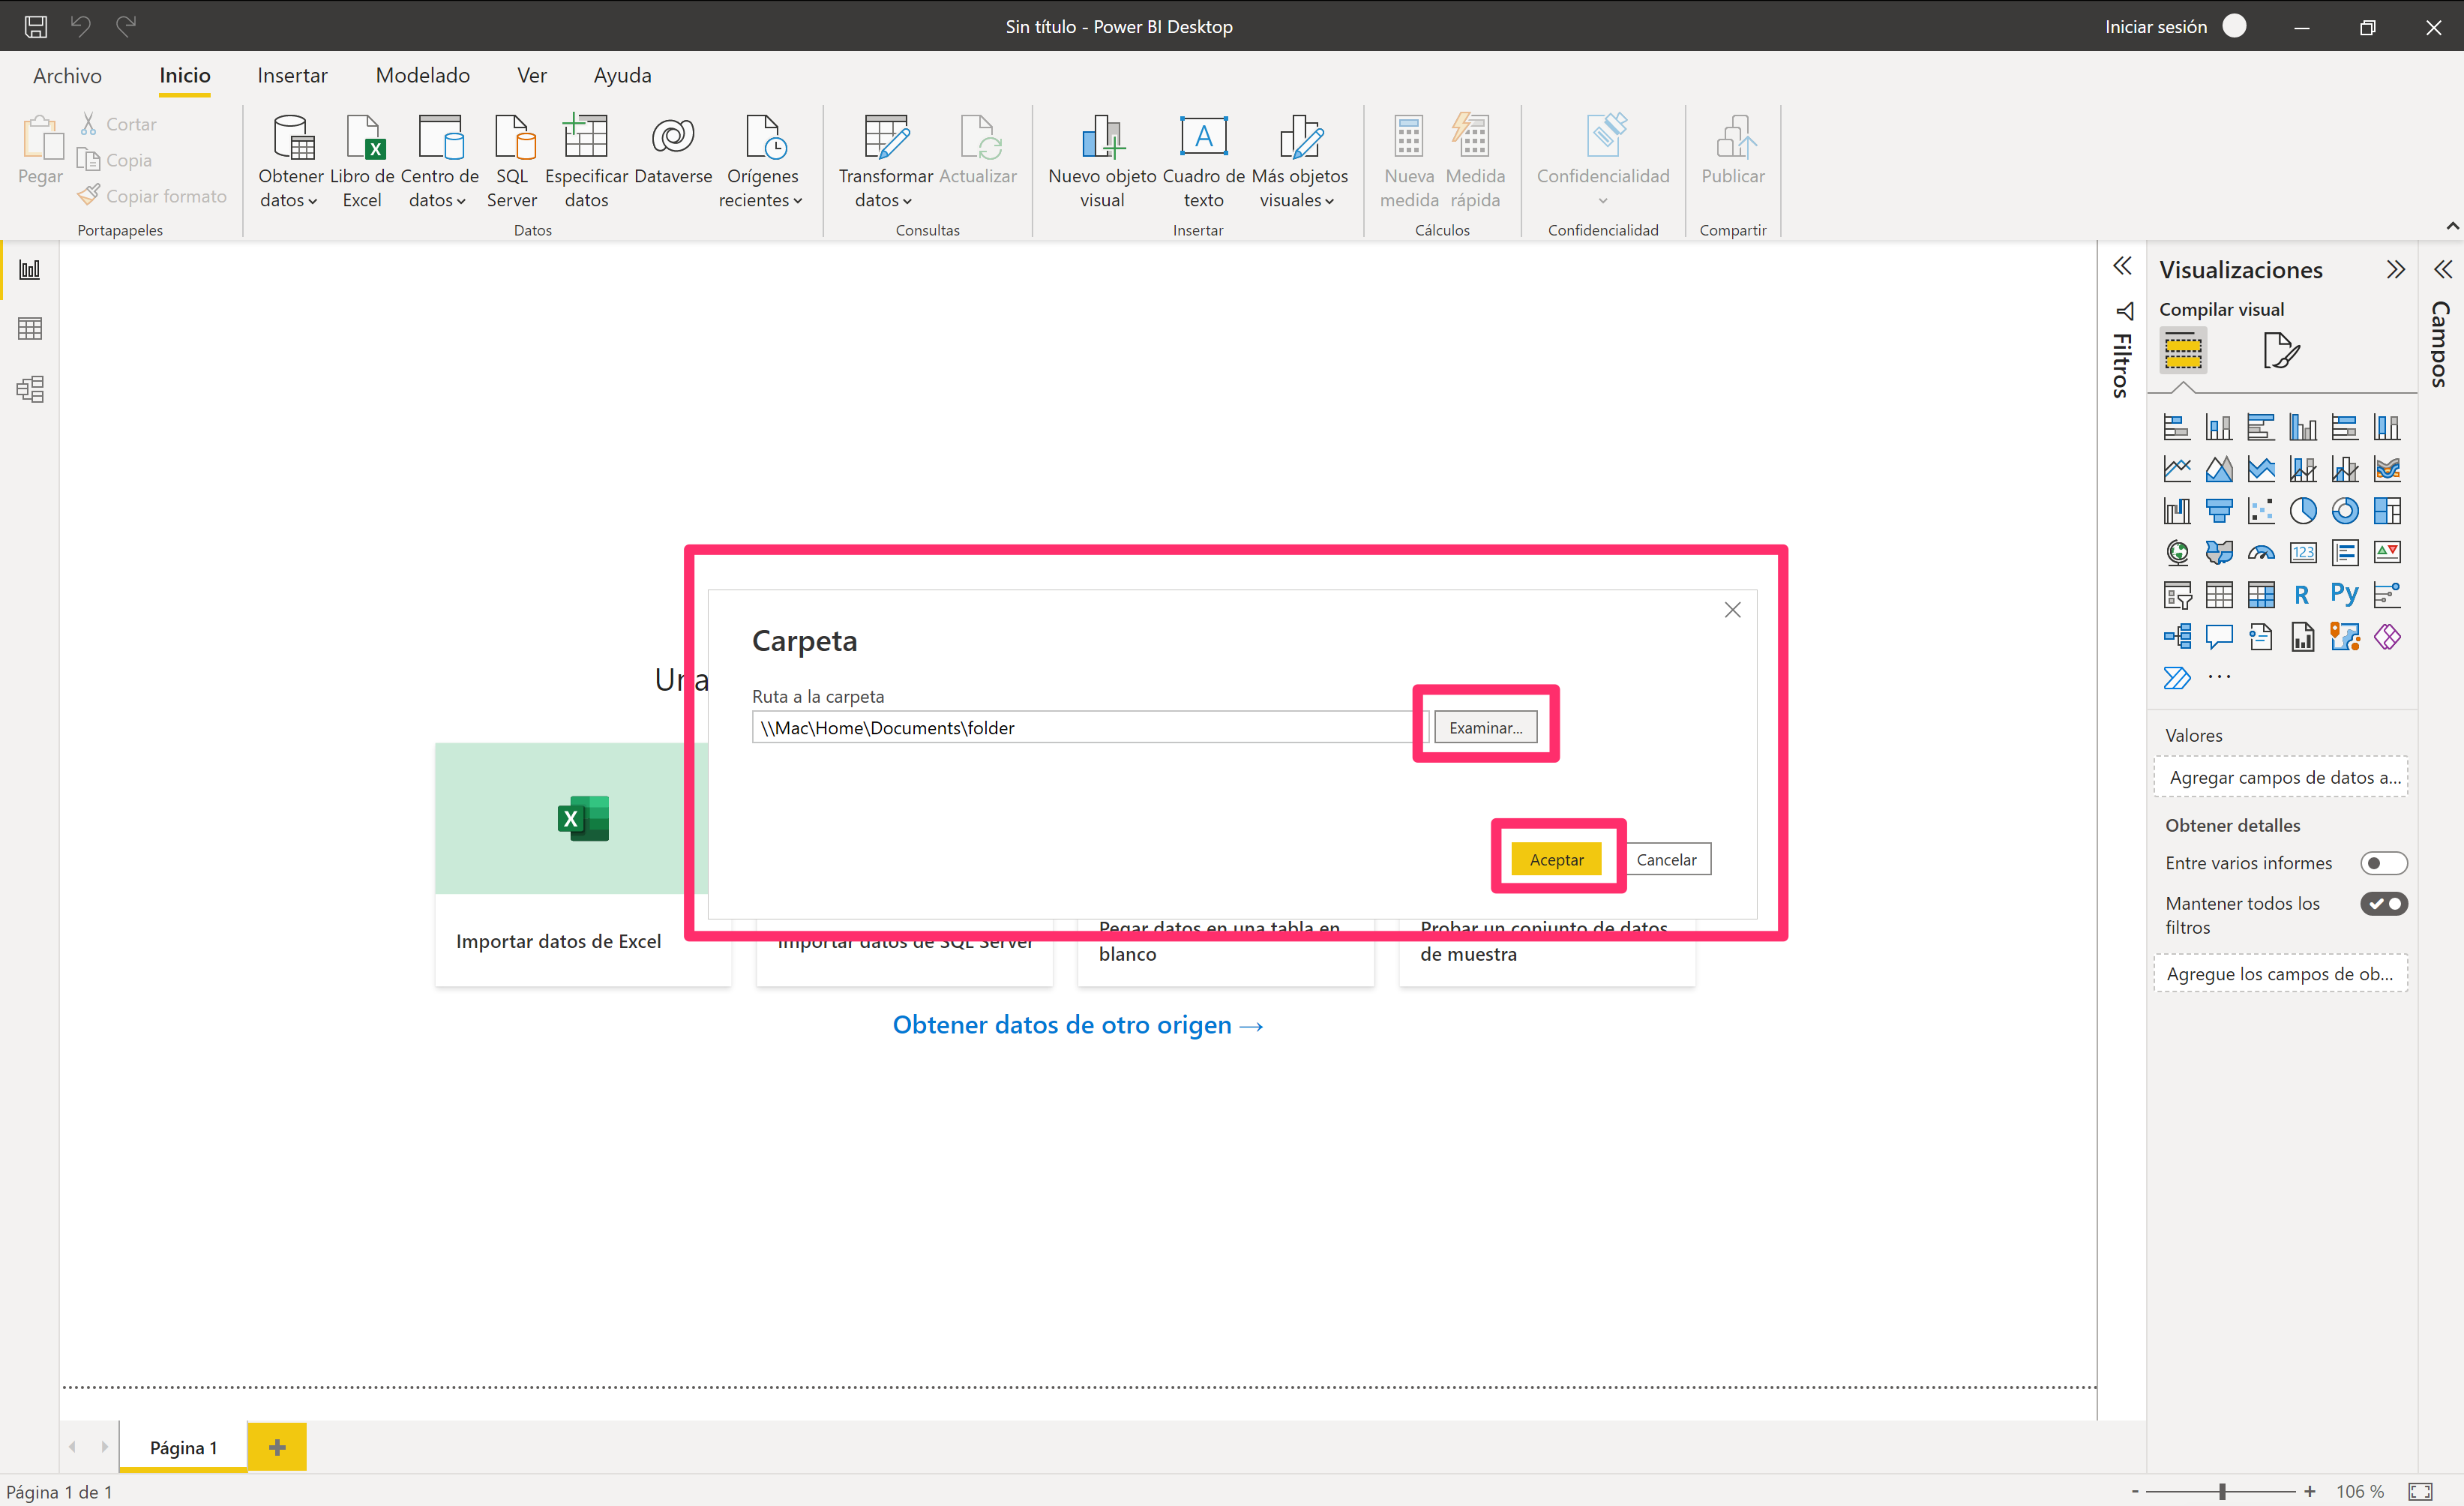The image size is (2464, 1506).
Task: Select the KPI visual icon
Action: click(2387, 553)
